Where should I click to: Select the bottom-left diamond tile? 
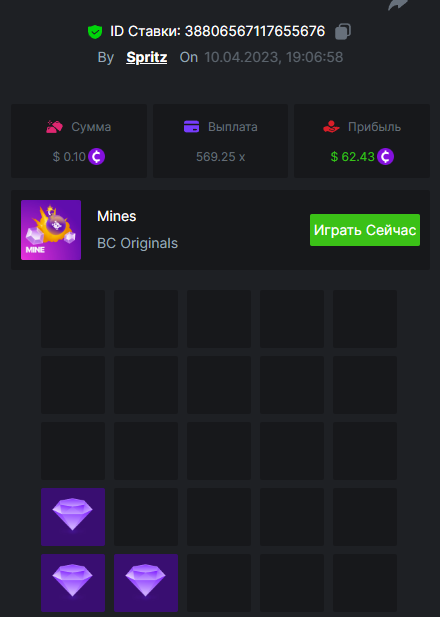73,583
